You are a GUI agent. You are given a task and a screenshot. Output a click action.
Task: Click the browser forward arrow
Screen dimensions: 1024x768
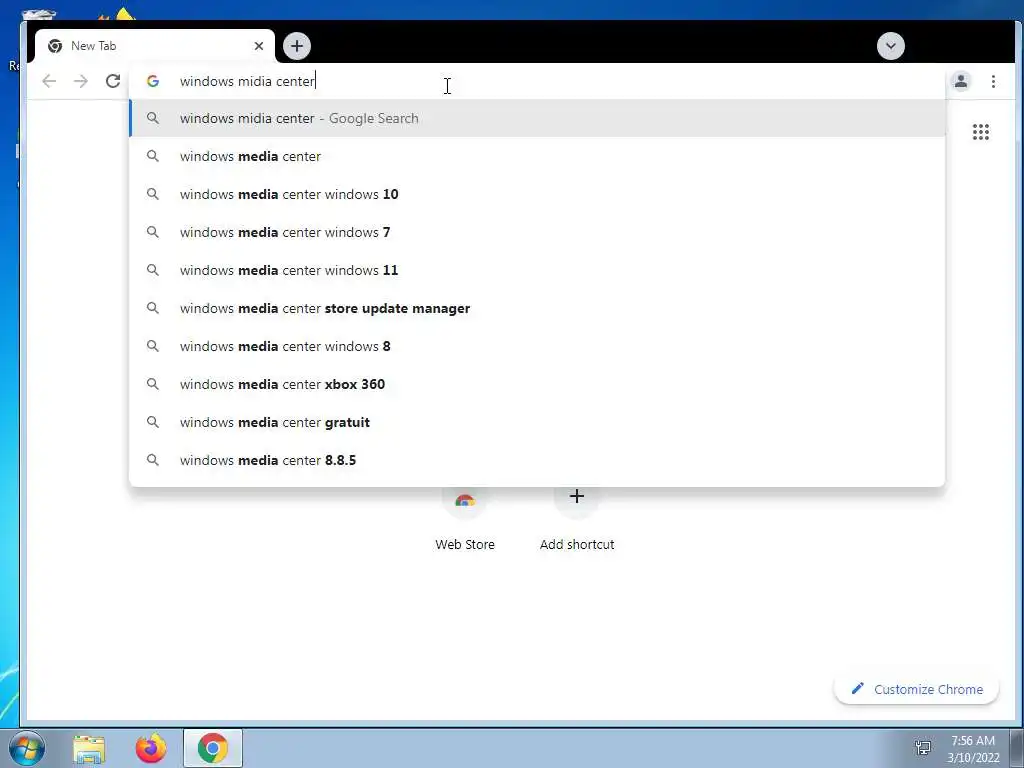click(x=81, y=81)
